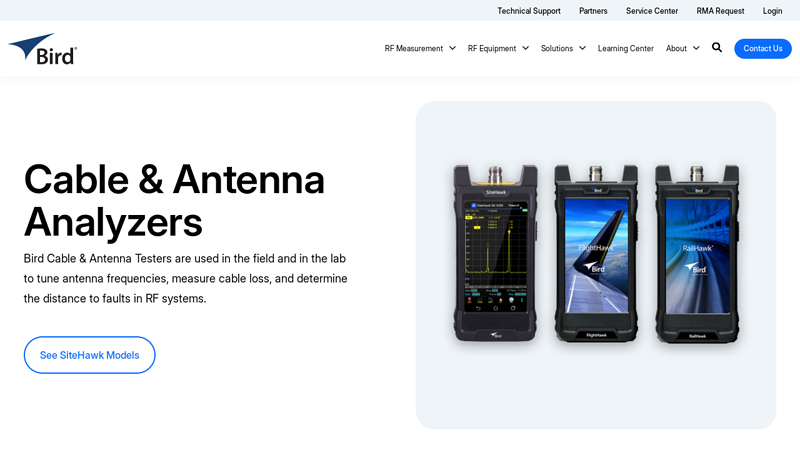The height and width of the screenshot is (450, 800).
Task: Expand the About dropdown chevron
Action: pyautogui.click(x=696, y=48)
